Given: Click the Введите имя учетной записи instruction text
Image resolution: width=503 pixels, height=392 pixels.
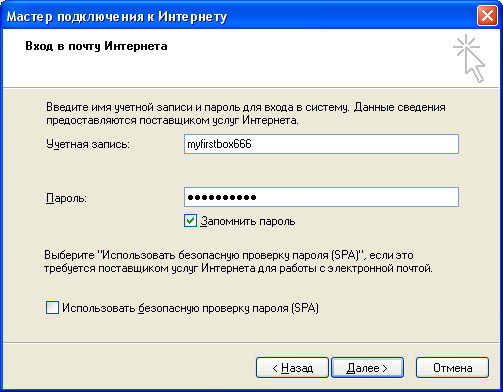Looking at the screenshot, I should click(x=246, y=114).
